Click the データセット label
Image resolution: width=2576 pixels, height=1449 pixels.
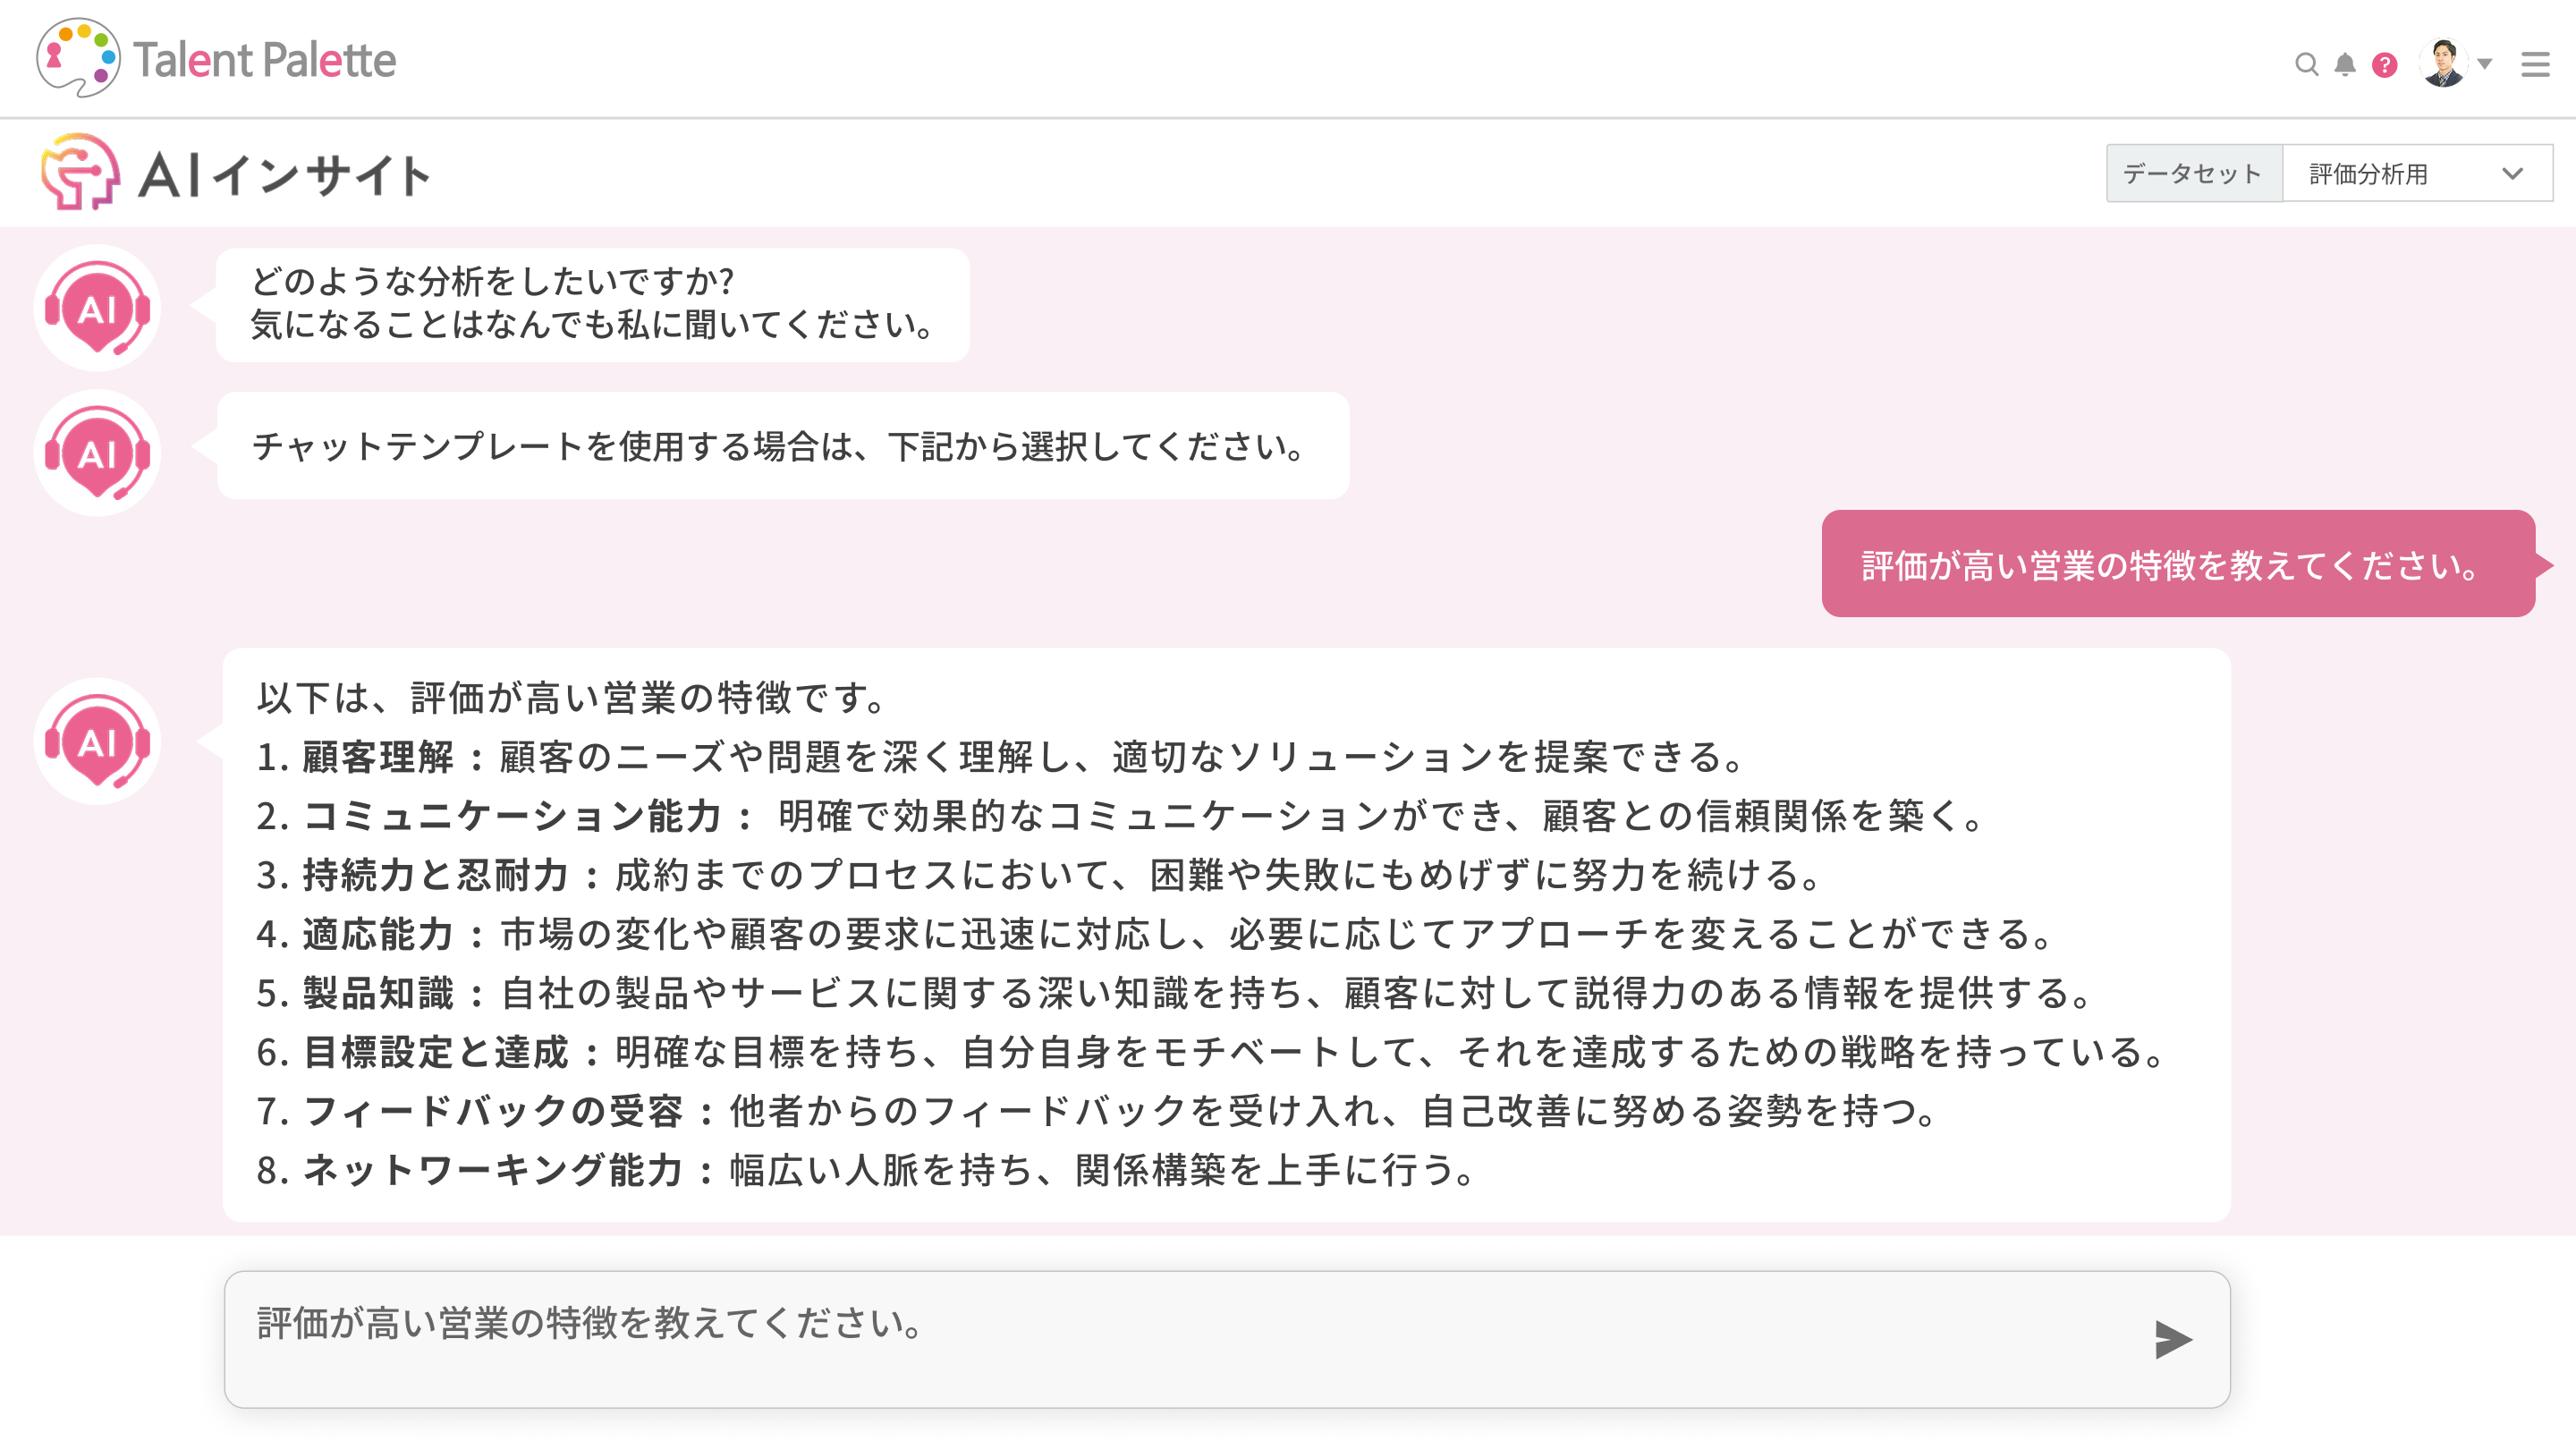point(2193,174)
